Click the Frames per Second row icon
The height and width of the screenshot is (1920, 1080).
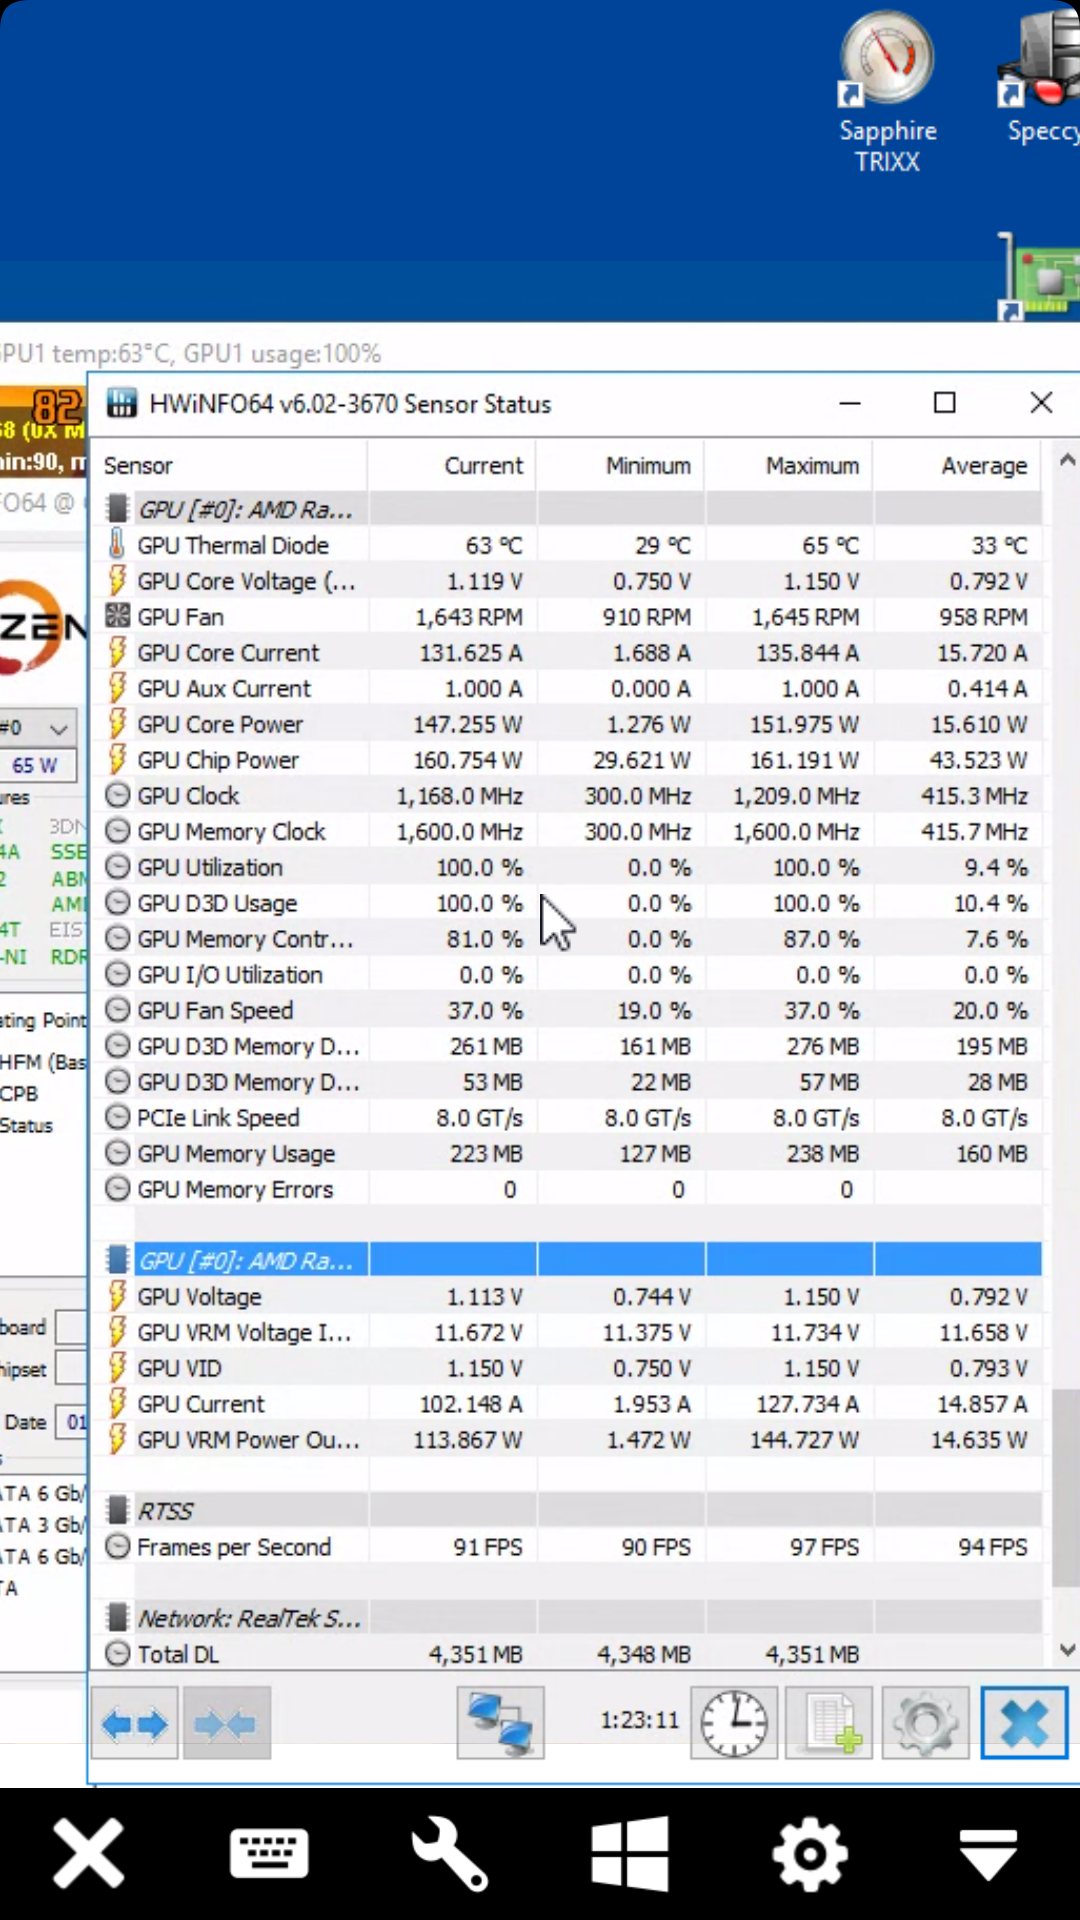117,1547
